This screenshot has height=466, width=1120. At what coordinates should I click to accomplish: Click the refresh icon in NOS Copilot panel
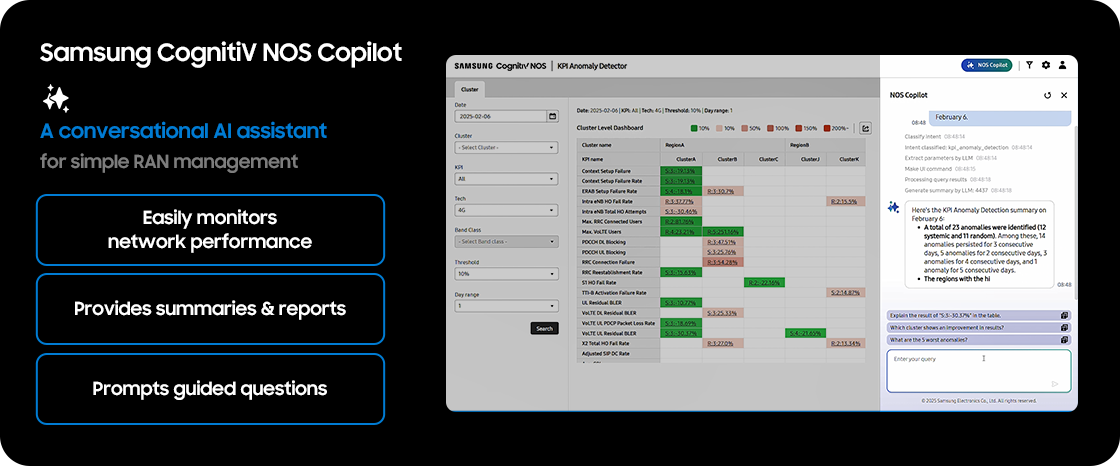tap(1048, 94)
